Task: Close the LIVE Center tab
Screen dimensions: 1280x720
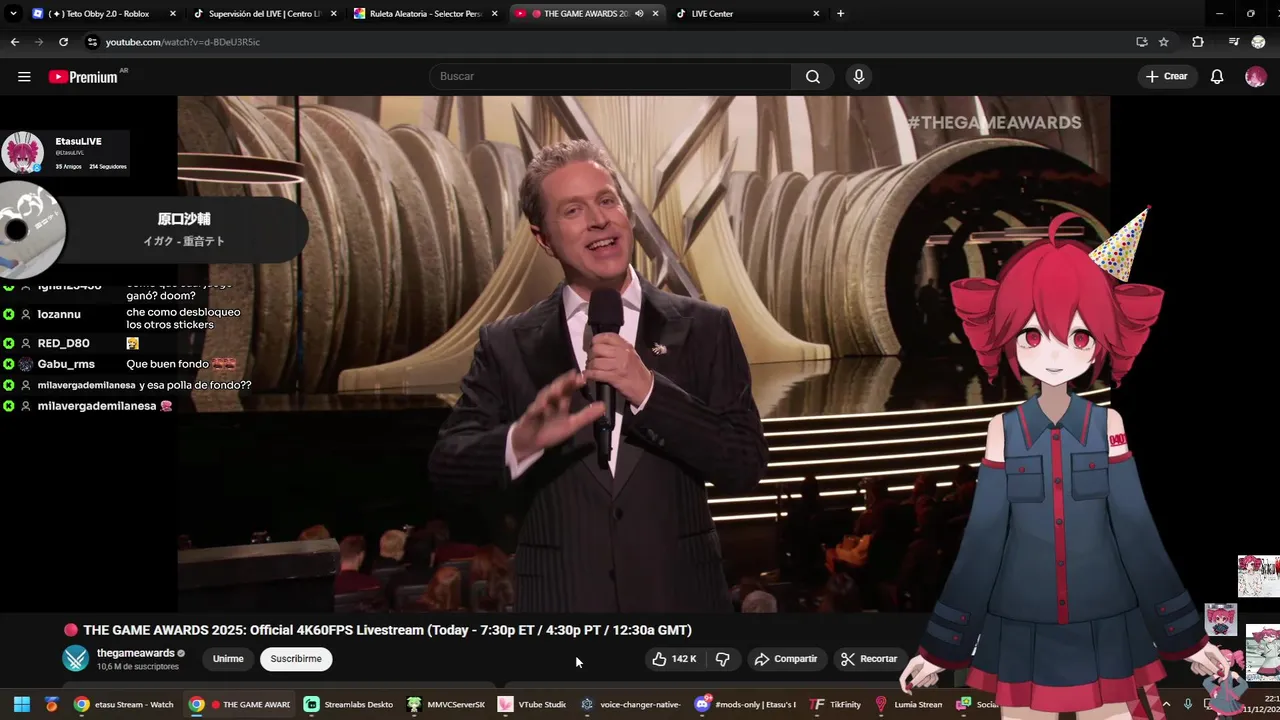Action: [x=816, y=14]
